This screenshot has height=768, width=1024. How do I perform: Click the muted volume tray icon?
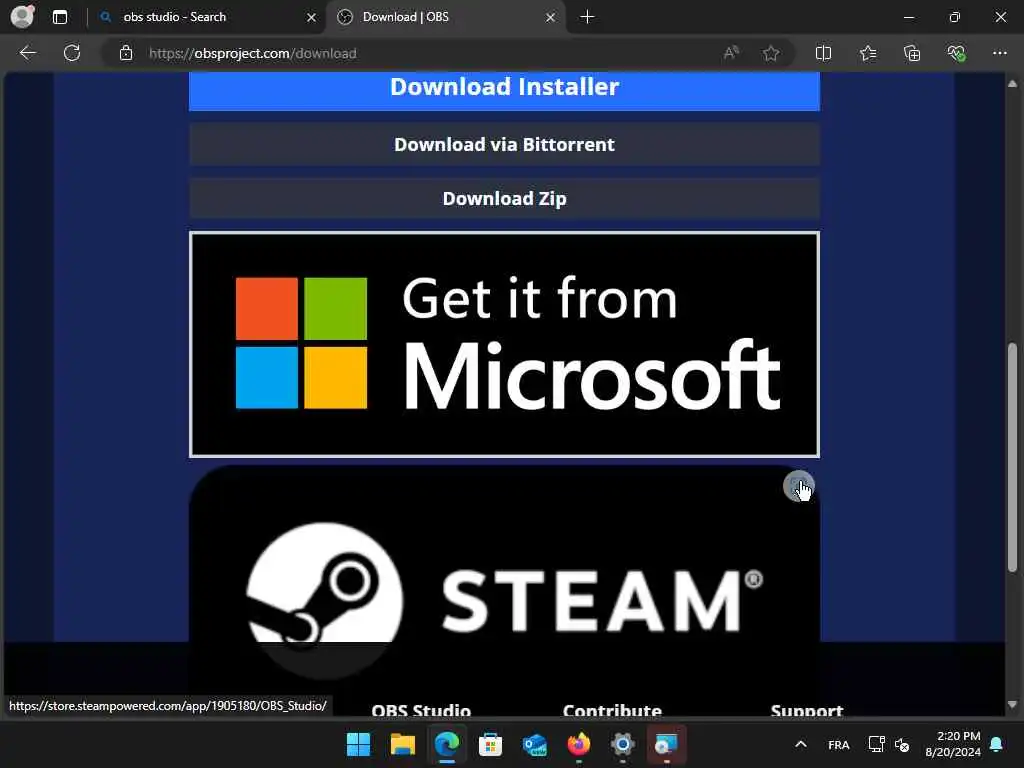coord(902,744)
